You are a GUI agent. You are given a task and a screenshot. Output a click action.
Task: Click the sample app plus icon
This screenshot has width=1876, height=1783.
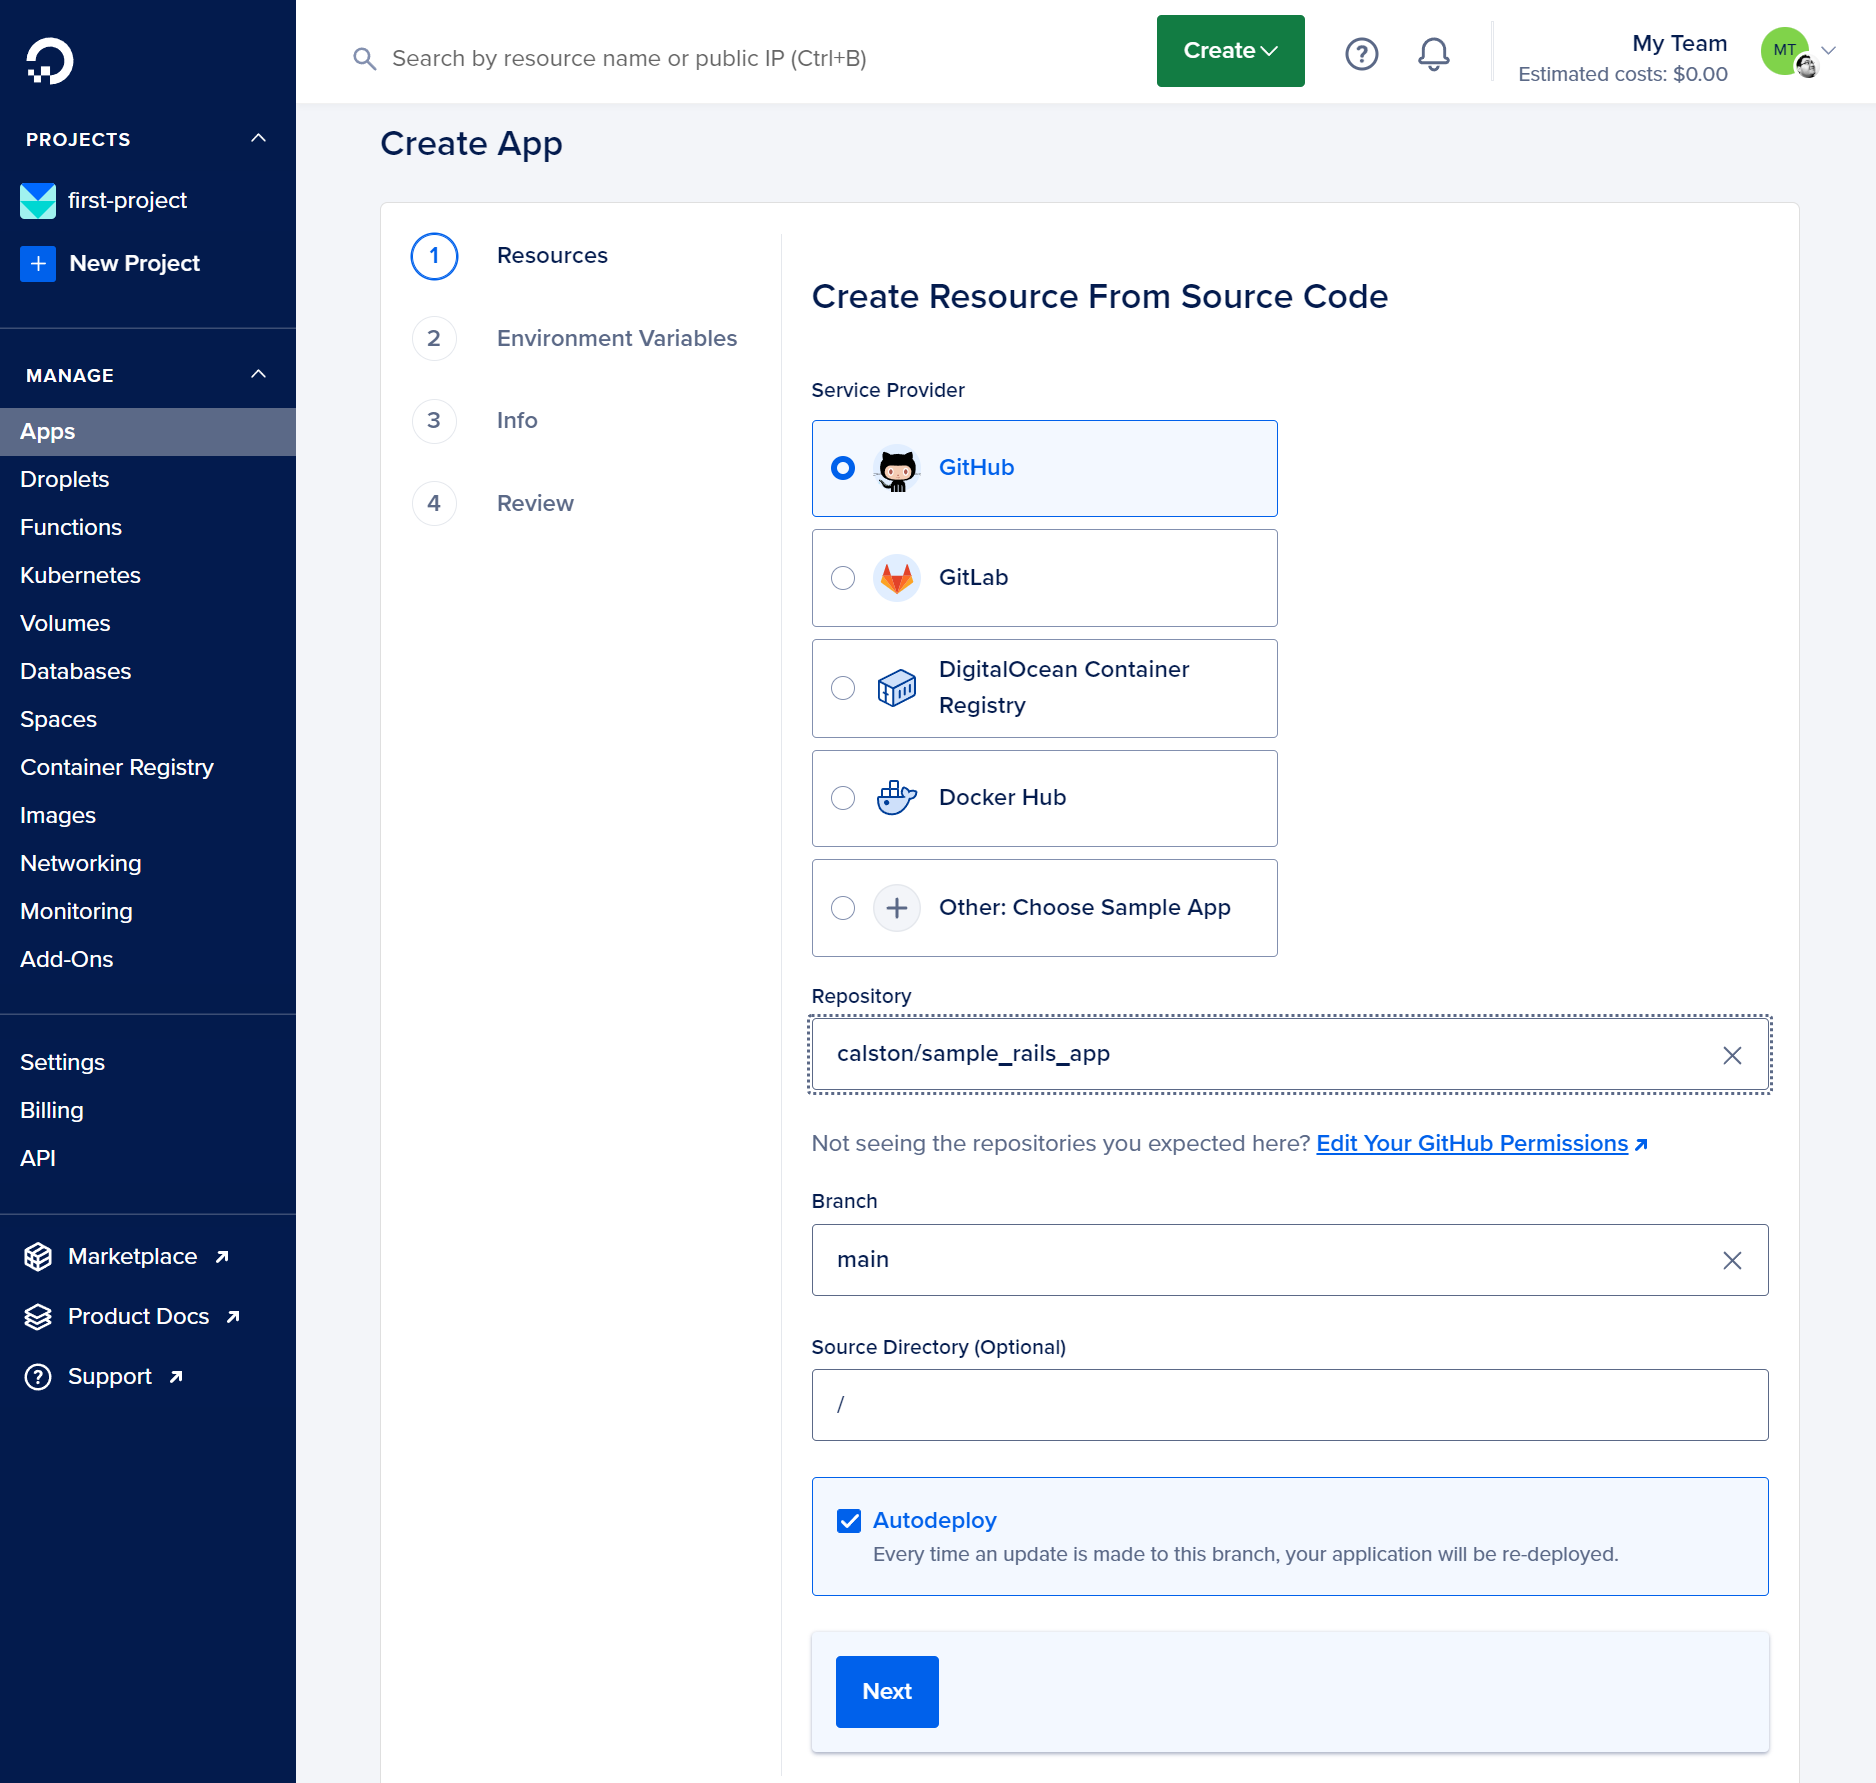point(897,908)
